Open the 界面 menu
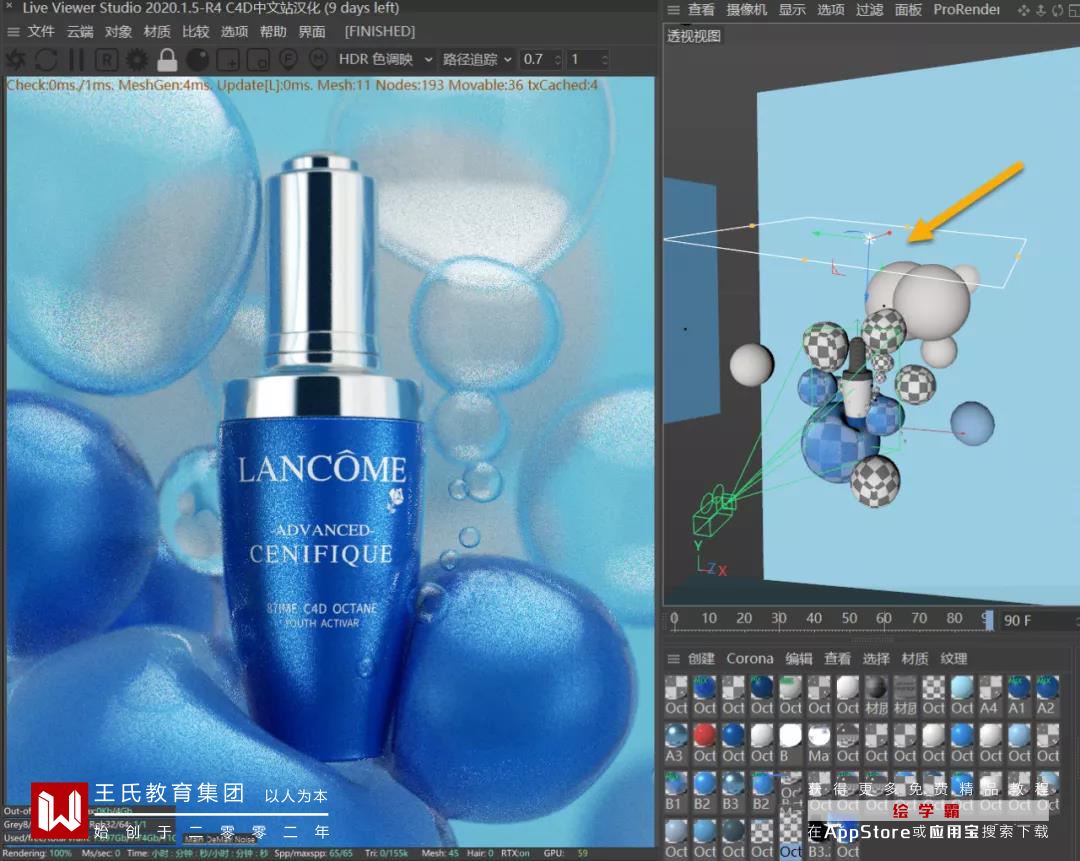The image size is (1080, 861). pyautogui.click(x=312, y=32)
